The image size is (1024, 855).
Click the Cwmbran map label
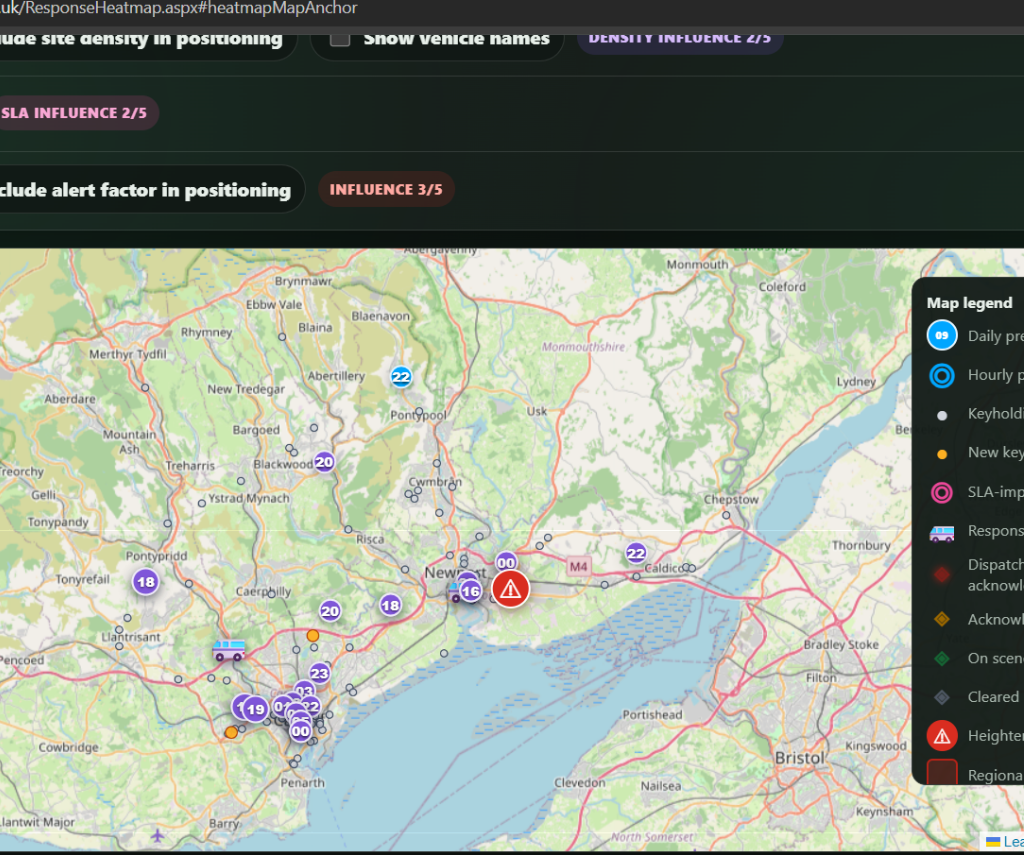435,482
